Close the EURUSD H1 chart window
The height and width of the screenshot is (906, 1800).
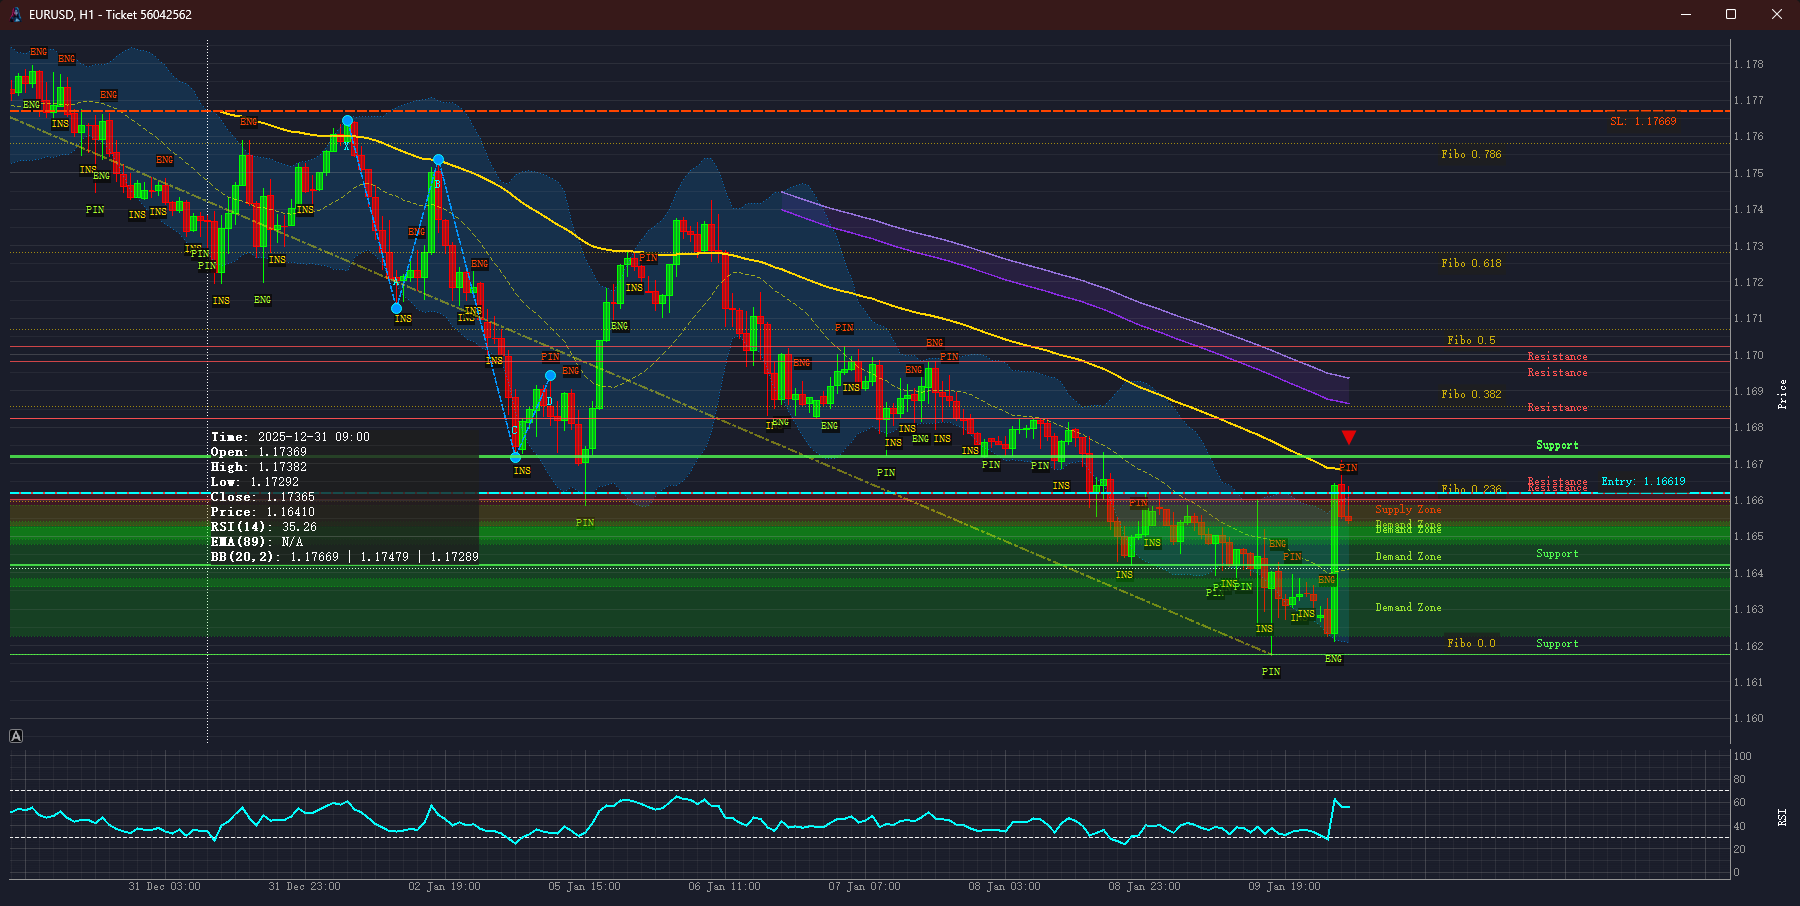pos(1777,14)
